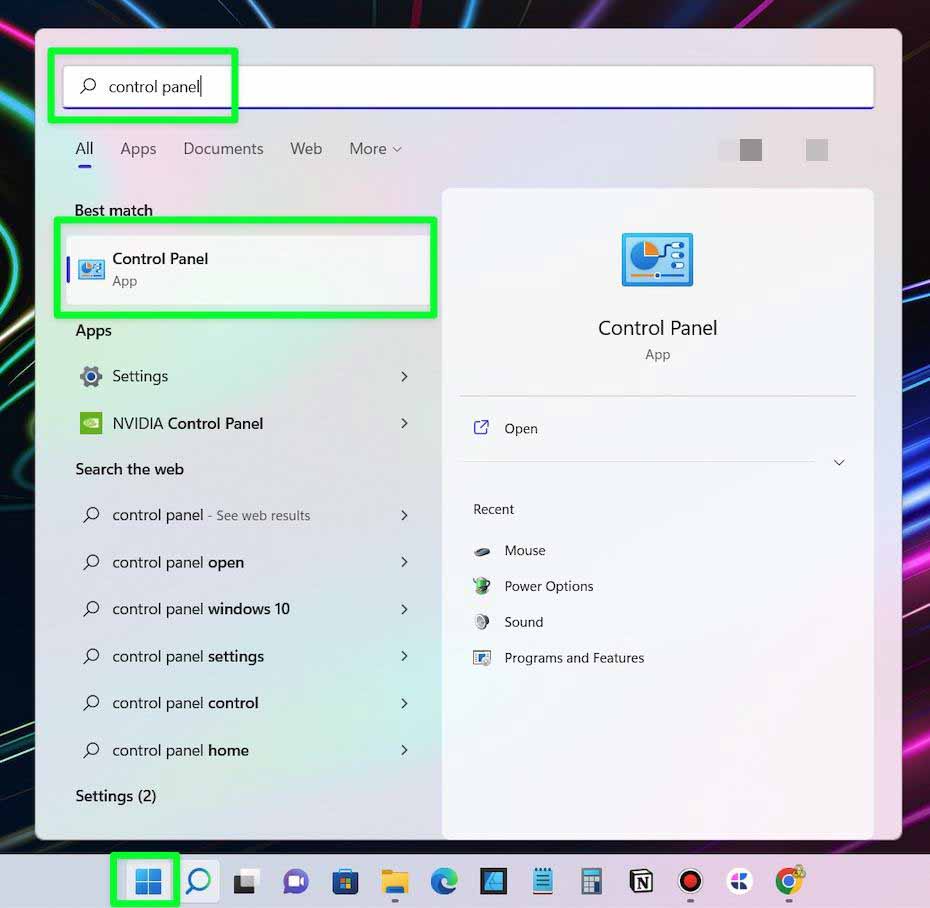Click the Mouse icon under Recent

click(482, 551)
